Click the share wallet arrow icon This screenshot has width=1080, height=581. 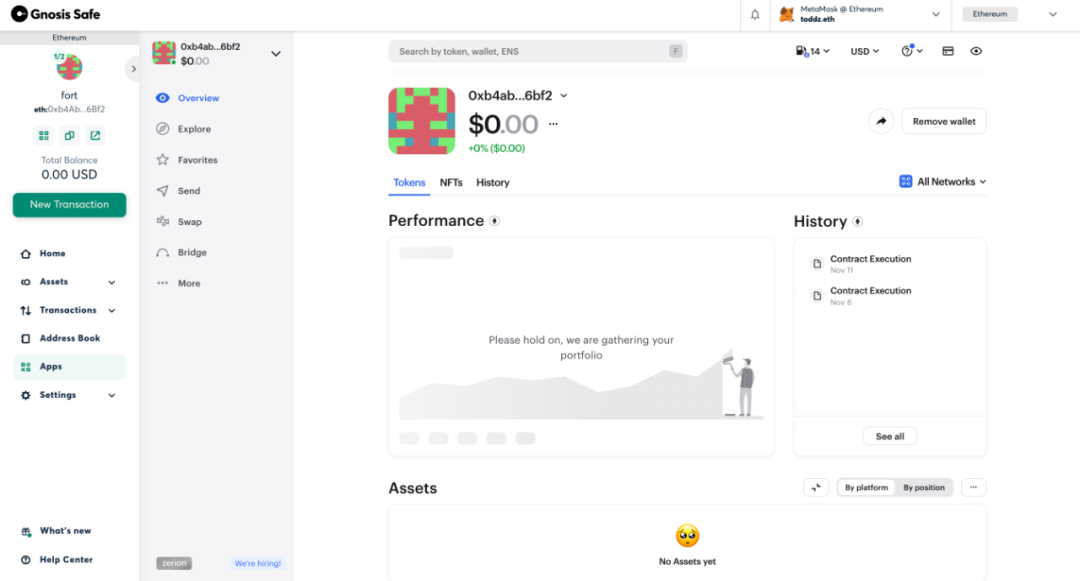(881, 121)
